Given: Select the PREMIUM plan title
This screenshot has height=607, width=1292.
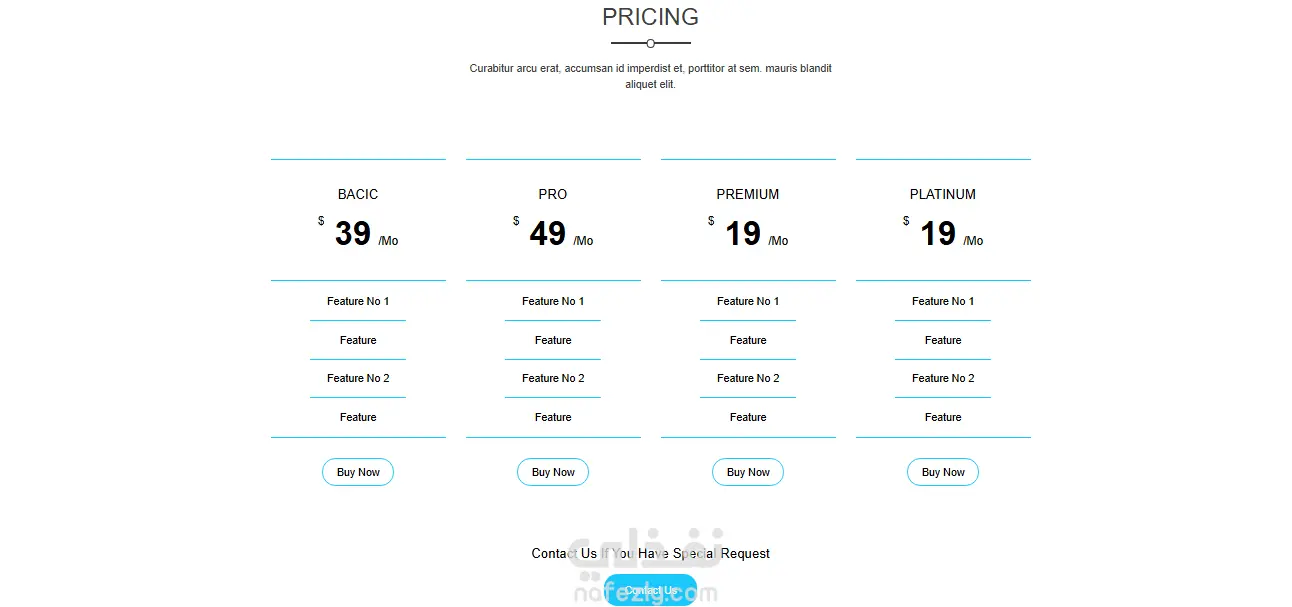Looking at the screenshot, I should pos(748,194).
